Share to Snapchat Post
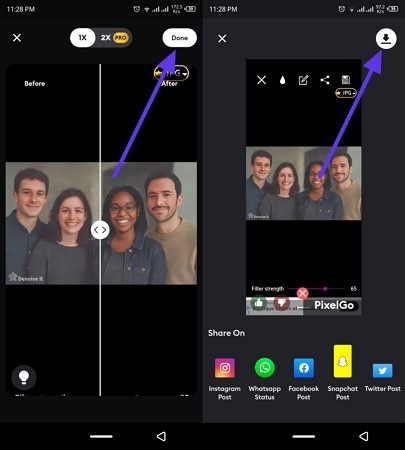Image resolution: width=405 pixels, height=450 pixels. click(343, 373)
